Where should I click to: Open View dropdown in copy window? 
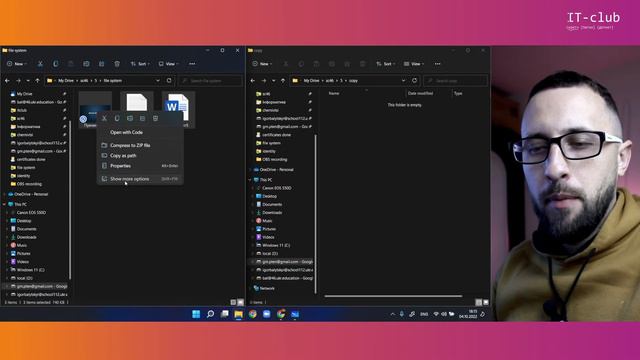(x=414, y=64)
